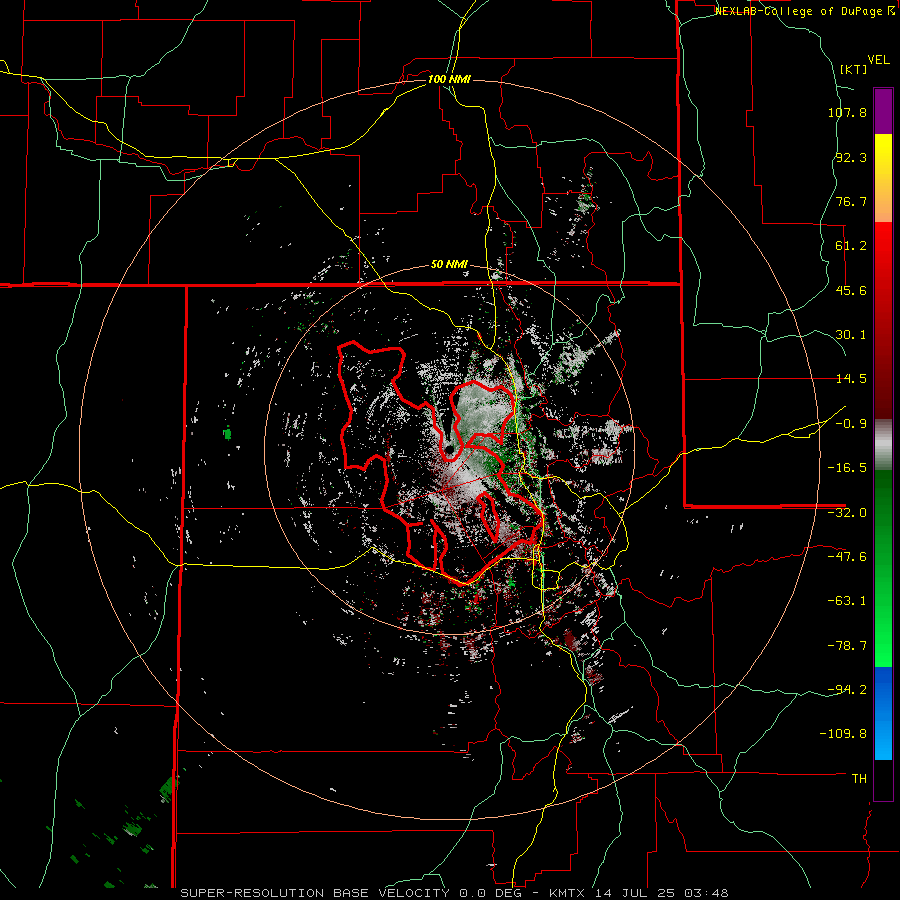Select the -63.1 velocity scale value

[x=847, y=601]
